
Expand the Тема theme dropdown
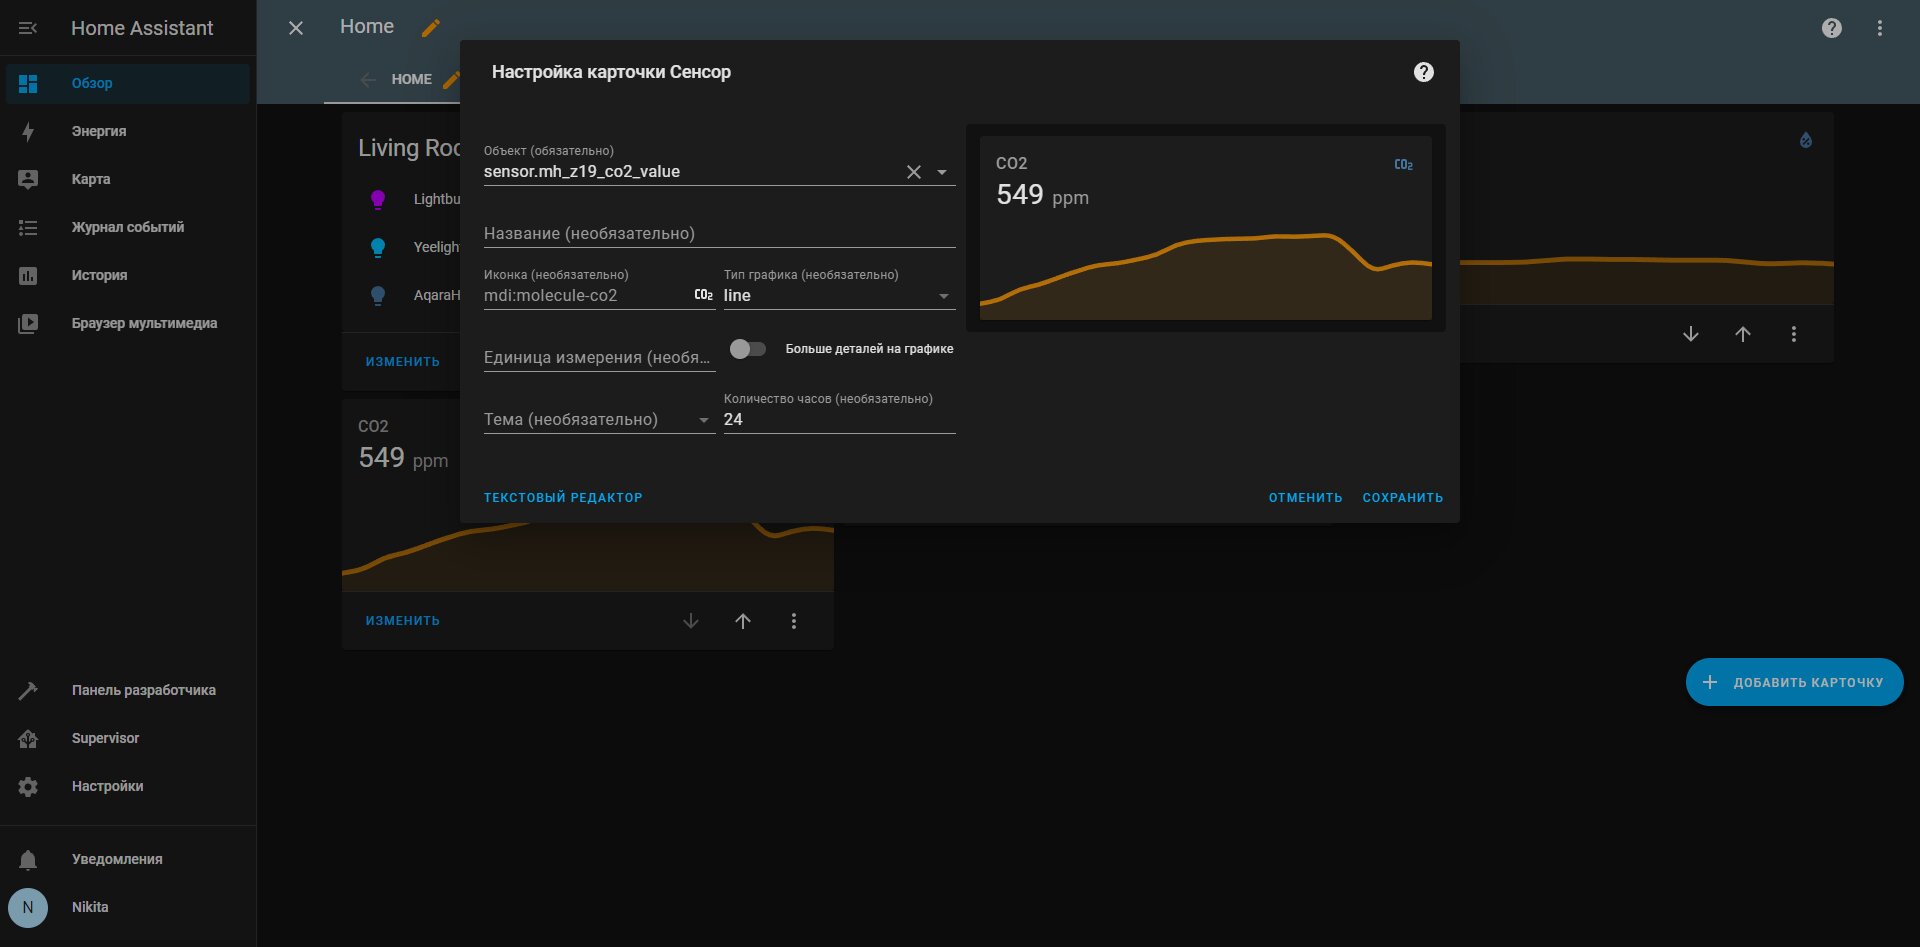click(599, 419)
